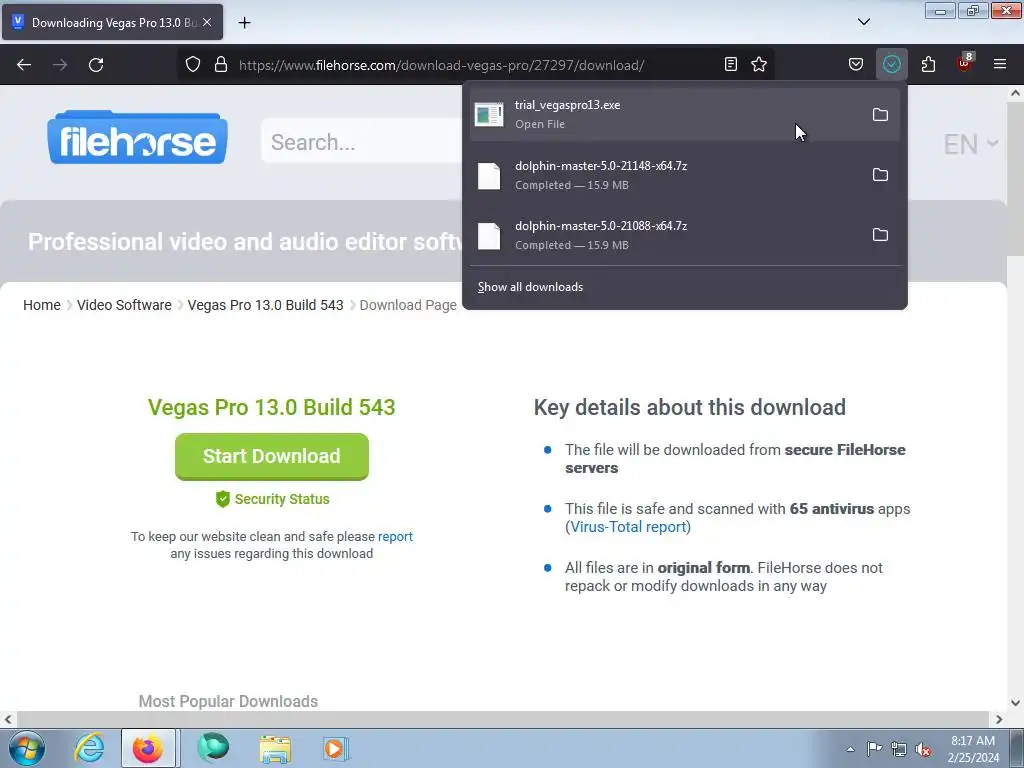Click the Vegas Pro 13.0 Build 543 heading
This screenshot has width=1024, height=768.
pos(272,408)
